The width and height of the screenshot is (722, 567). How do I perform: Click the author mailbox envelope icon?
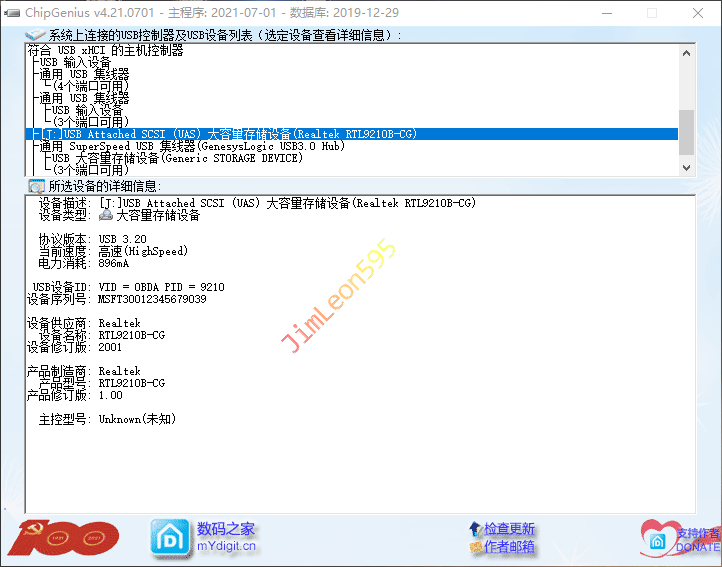click(475, 548)
